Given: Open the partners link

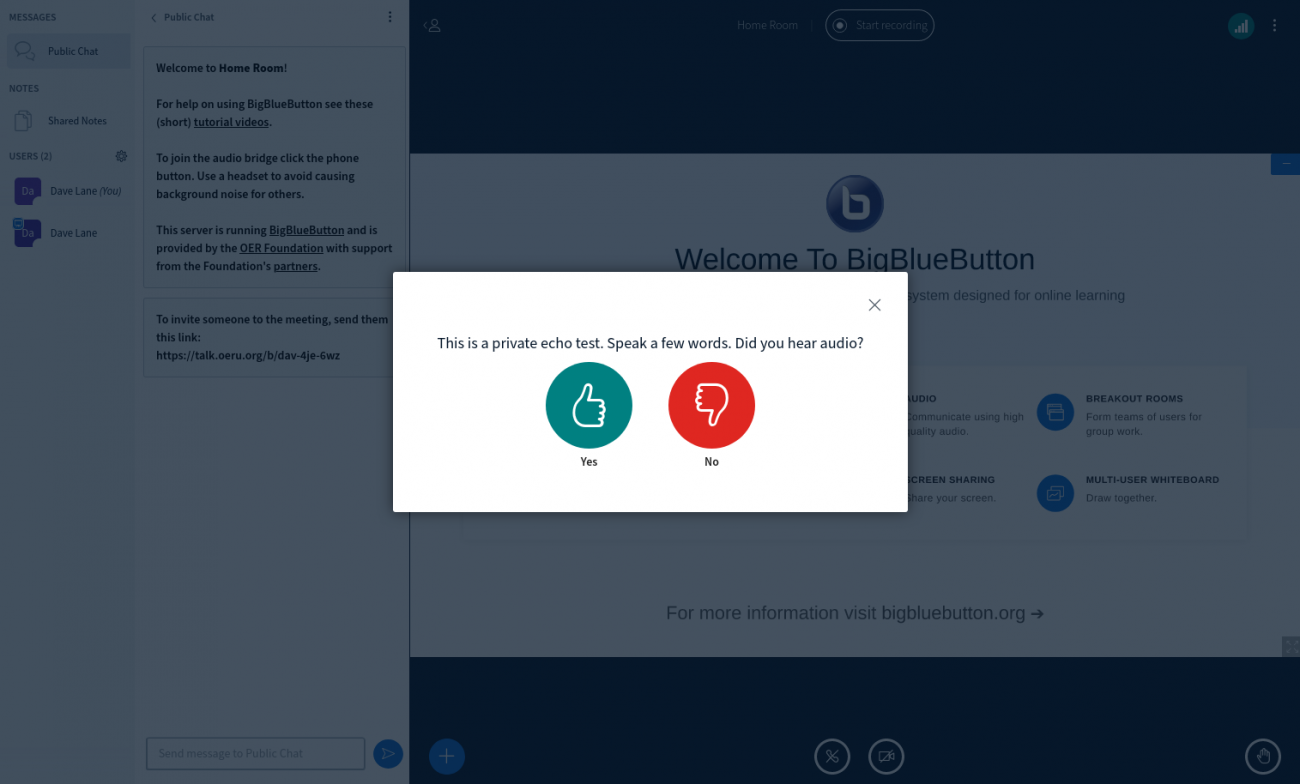Looking at the screenshot, I should click(295, 266).
